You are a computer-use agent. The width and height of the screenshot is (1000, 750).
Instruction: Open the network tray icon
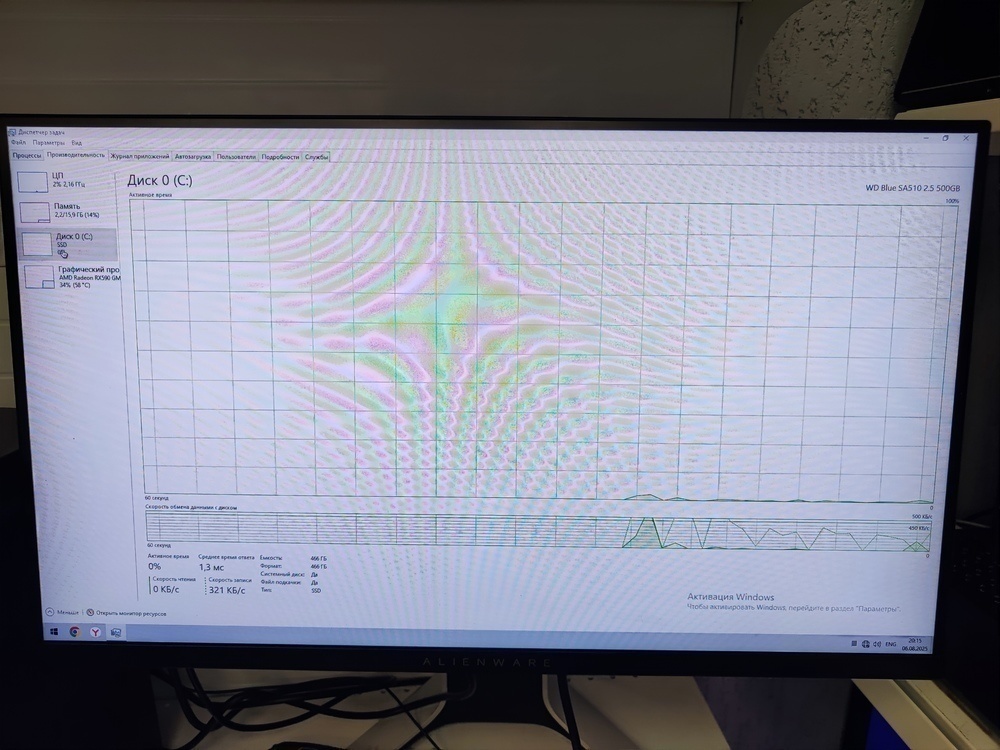click(x=865, y=644)
